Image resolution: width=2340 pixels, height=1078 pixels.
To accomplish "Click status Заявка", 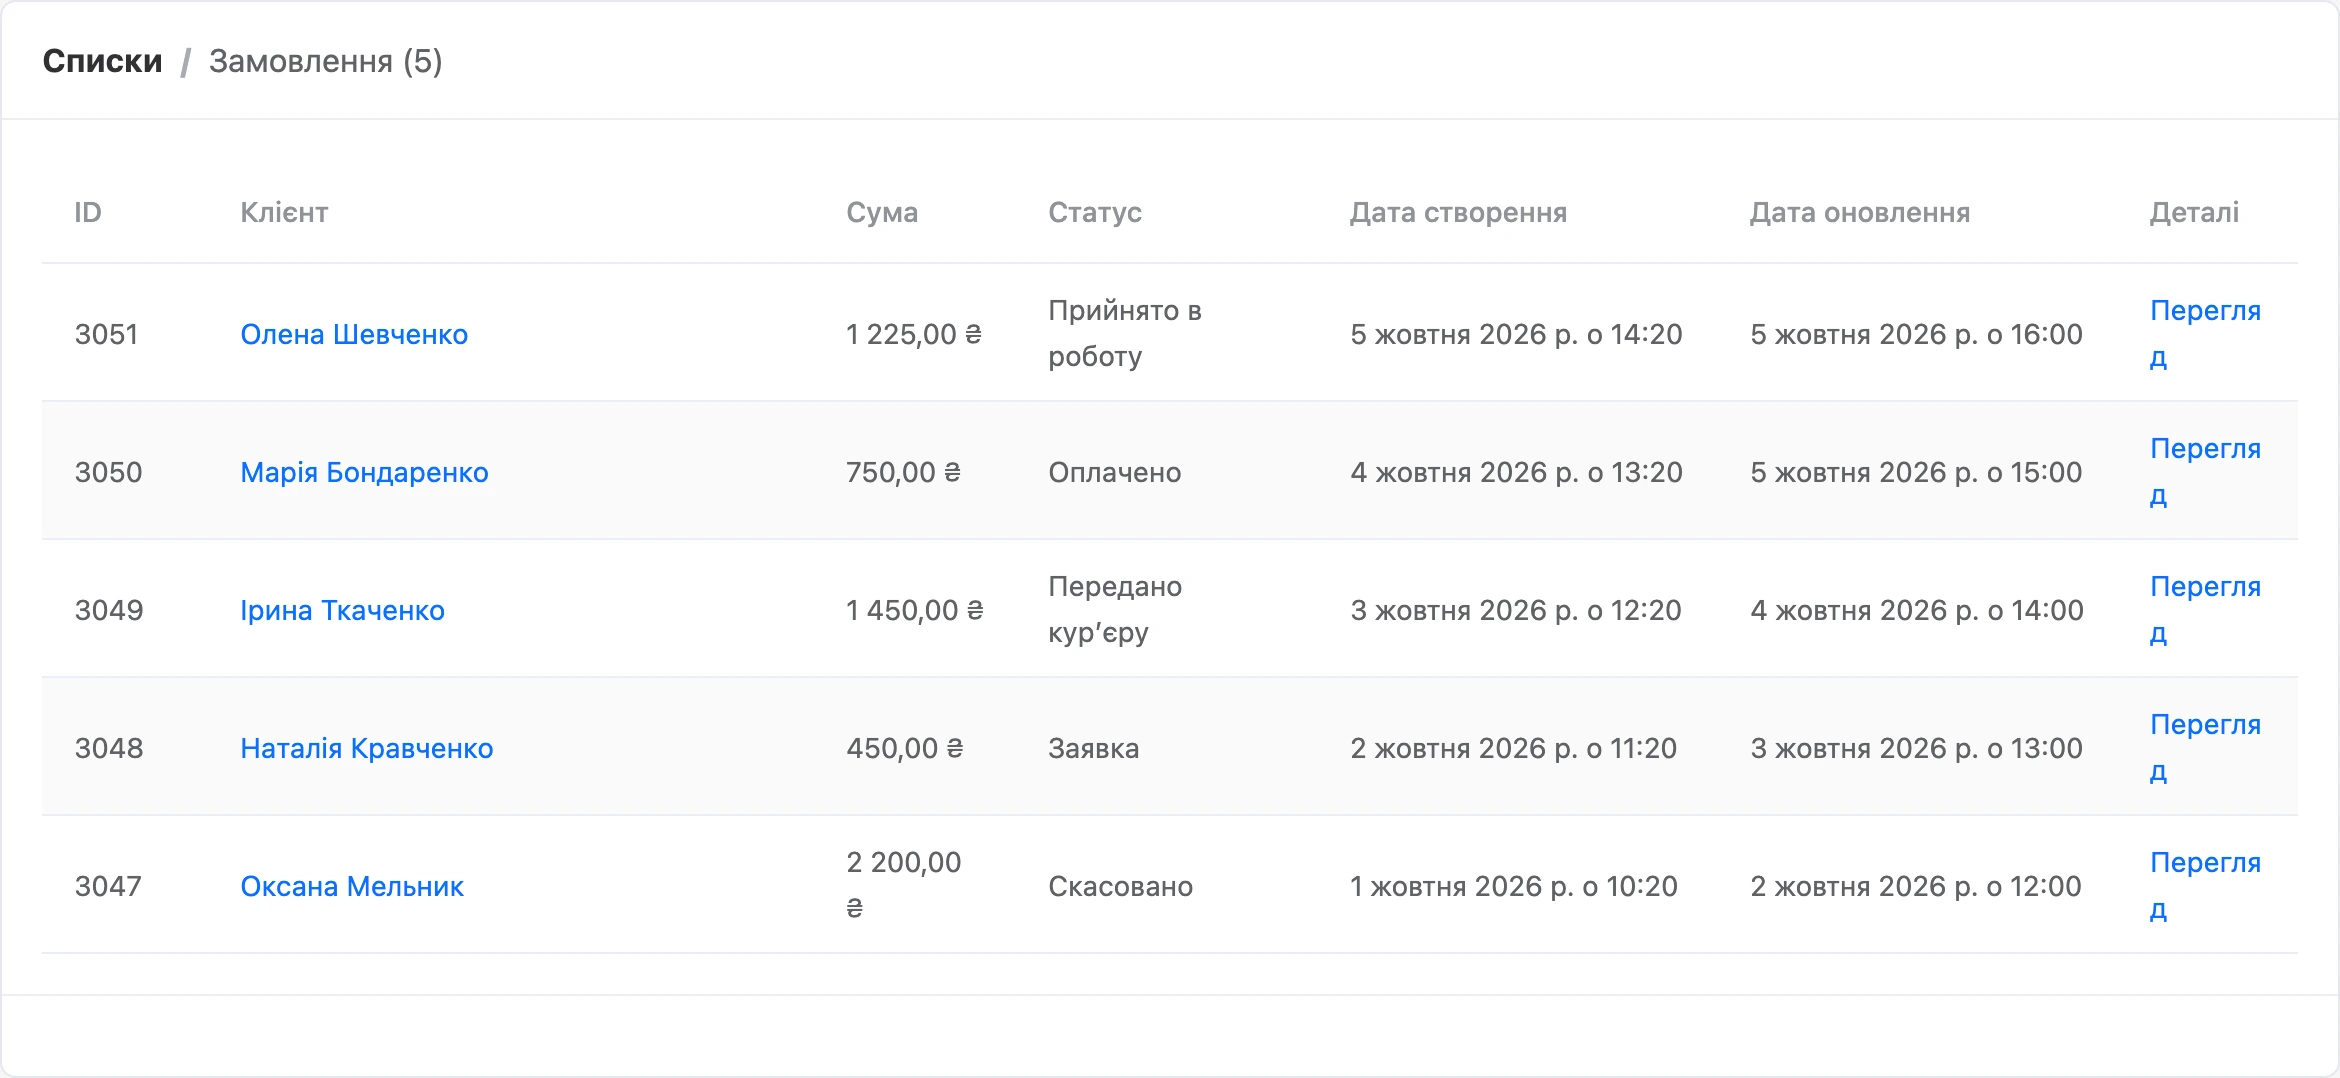I will coord(1093,748).
